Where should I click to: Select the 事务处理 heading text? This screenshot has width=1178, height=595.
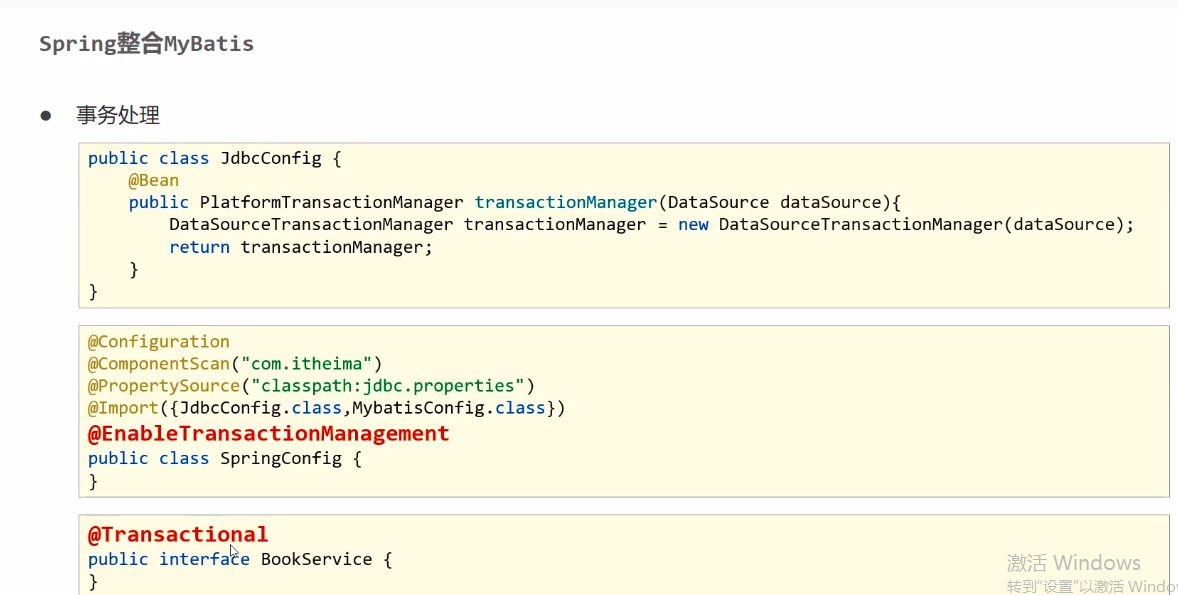tap(118, 116)
